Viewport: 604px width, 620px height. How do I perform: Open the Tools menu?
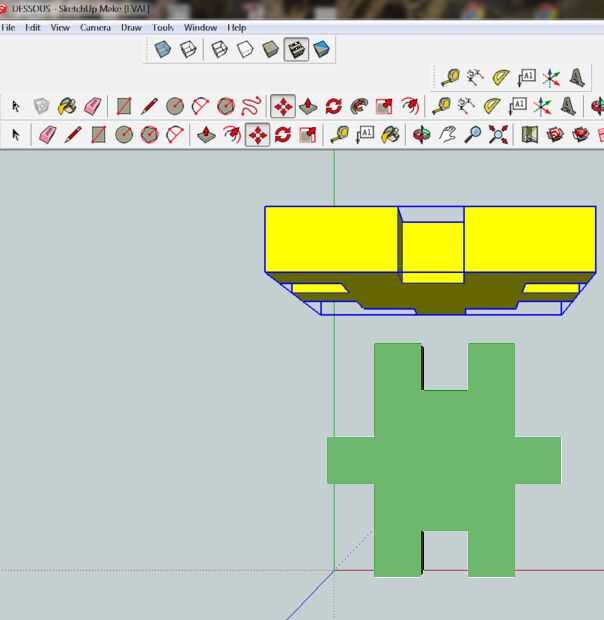[163, 28]
